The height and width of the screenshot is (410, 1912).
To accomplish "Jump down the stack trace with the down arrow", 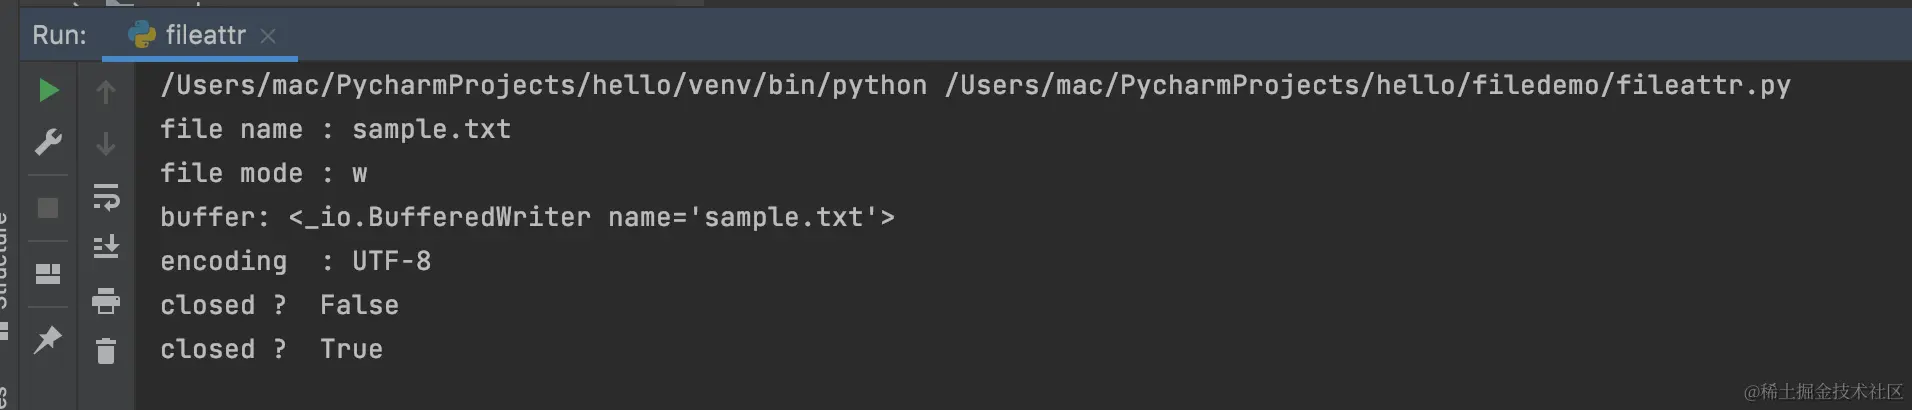I will (x=105, y=144).
